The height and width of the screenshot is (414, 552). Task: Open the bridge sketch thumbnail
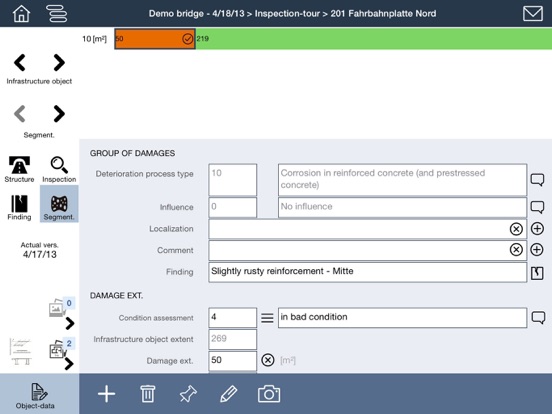pyautogui.click(x=21, y=351)
